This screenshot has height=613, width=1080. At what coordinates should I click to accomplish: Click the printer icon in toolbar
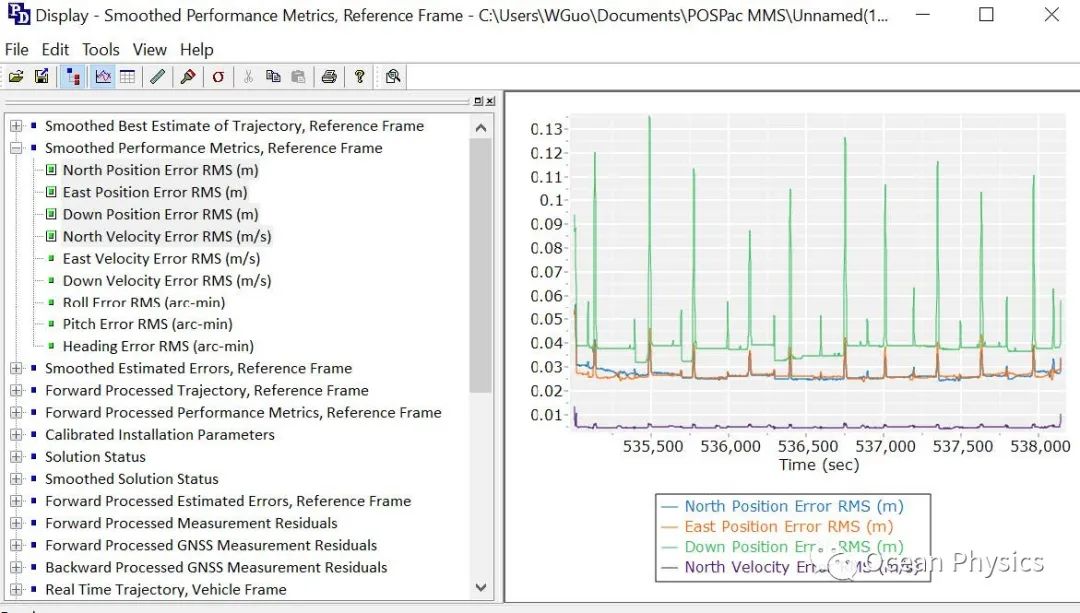coord(328,77)
